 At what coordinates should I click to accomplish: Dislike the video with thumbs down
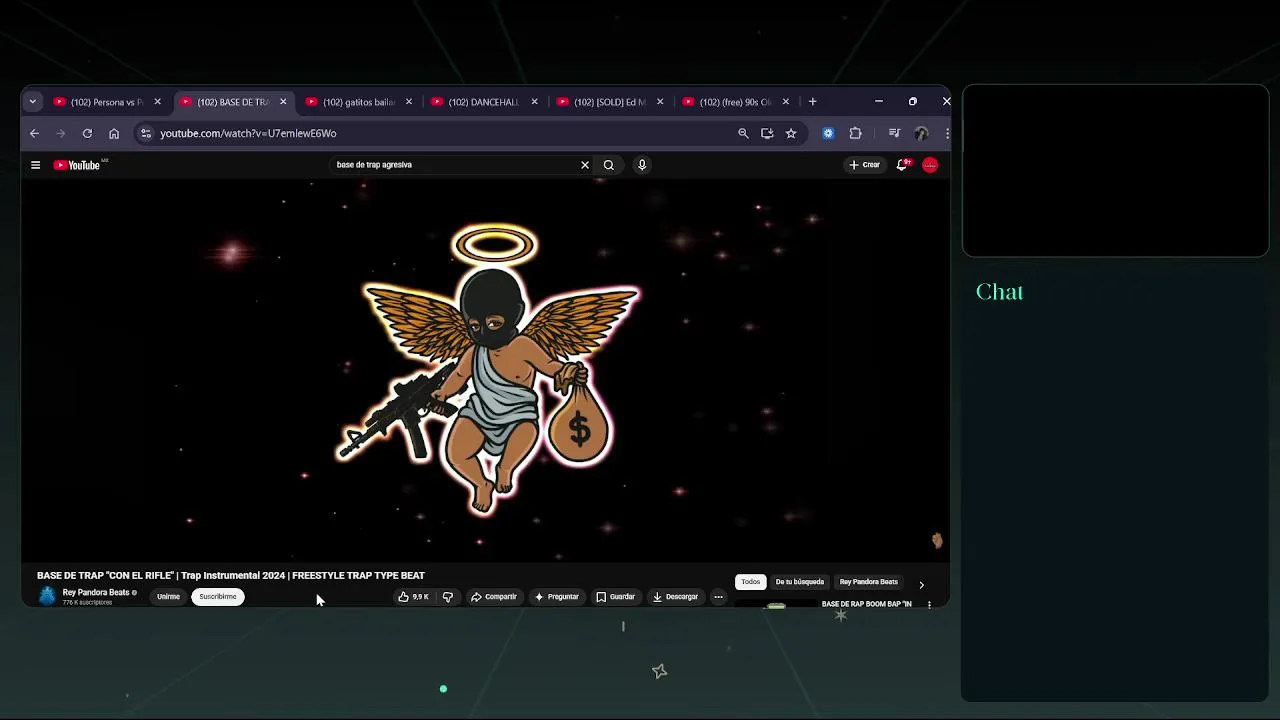(448, 597)
